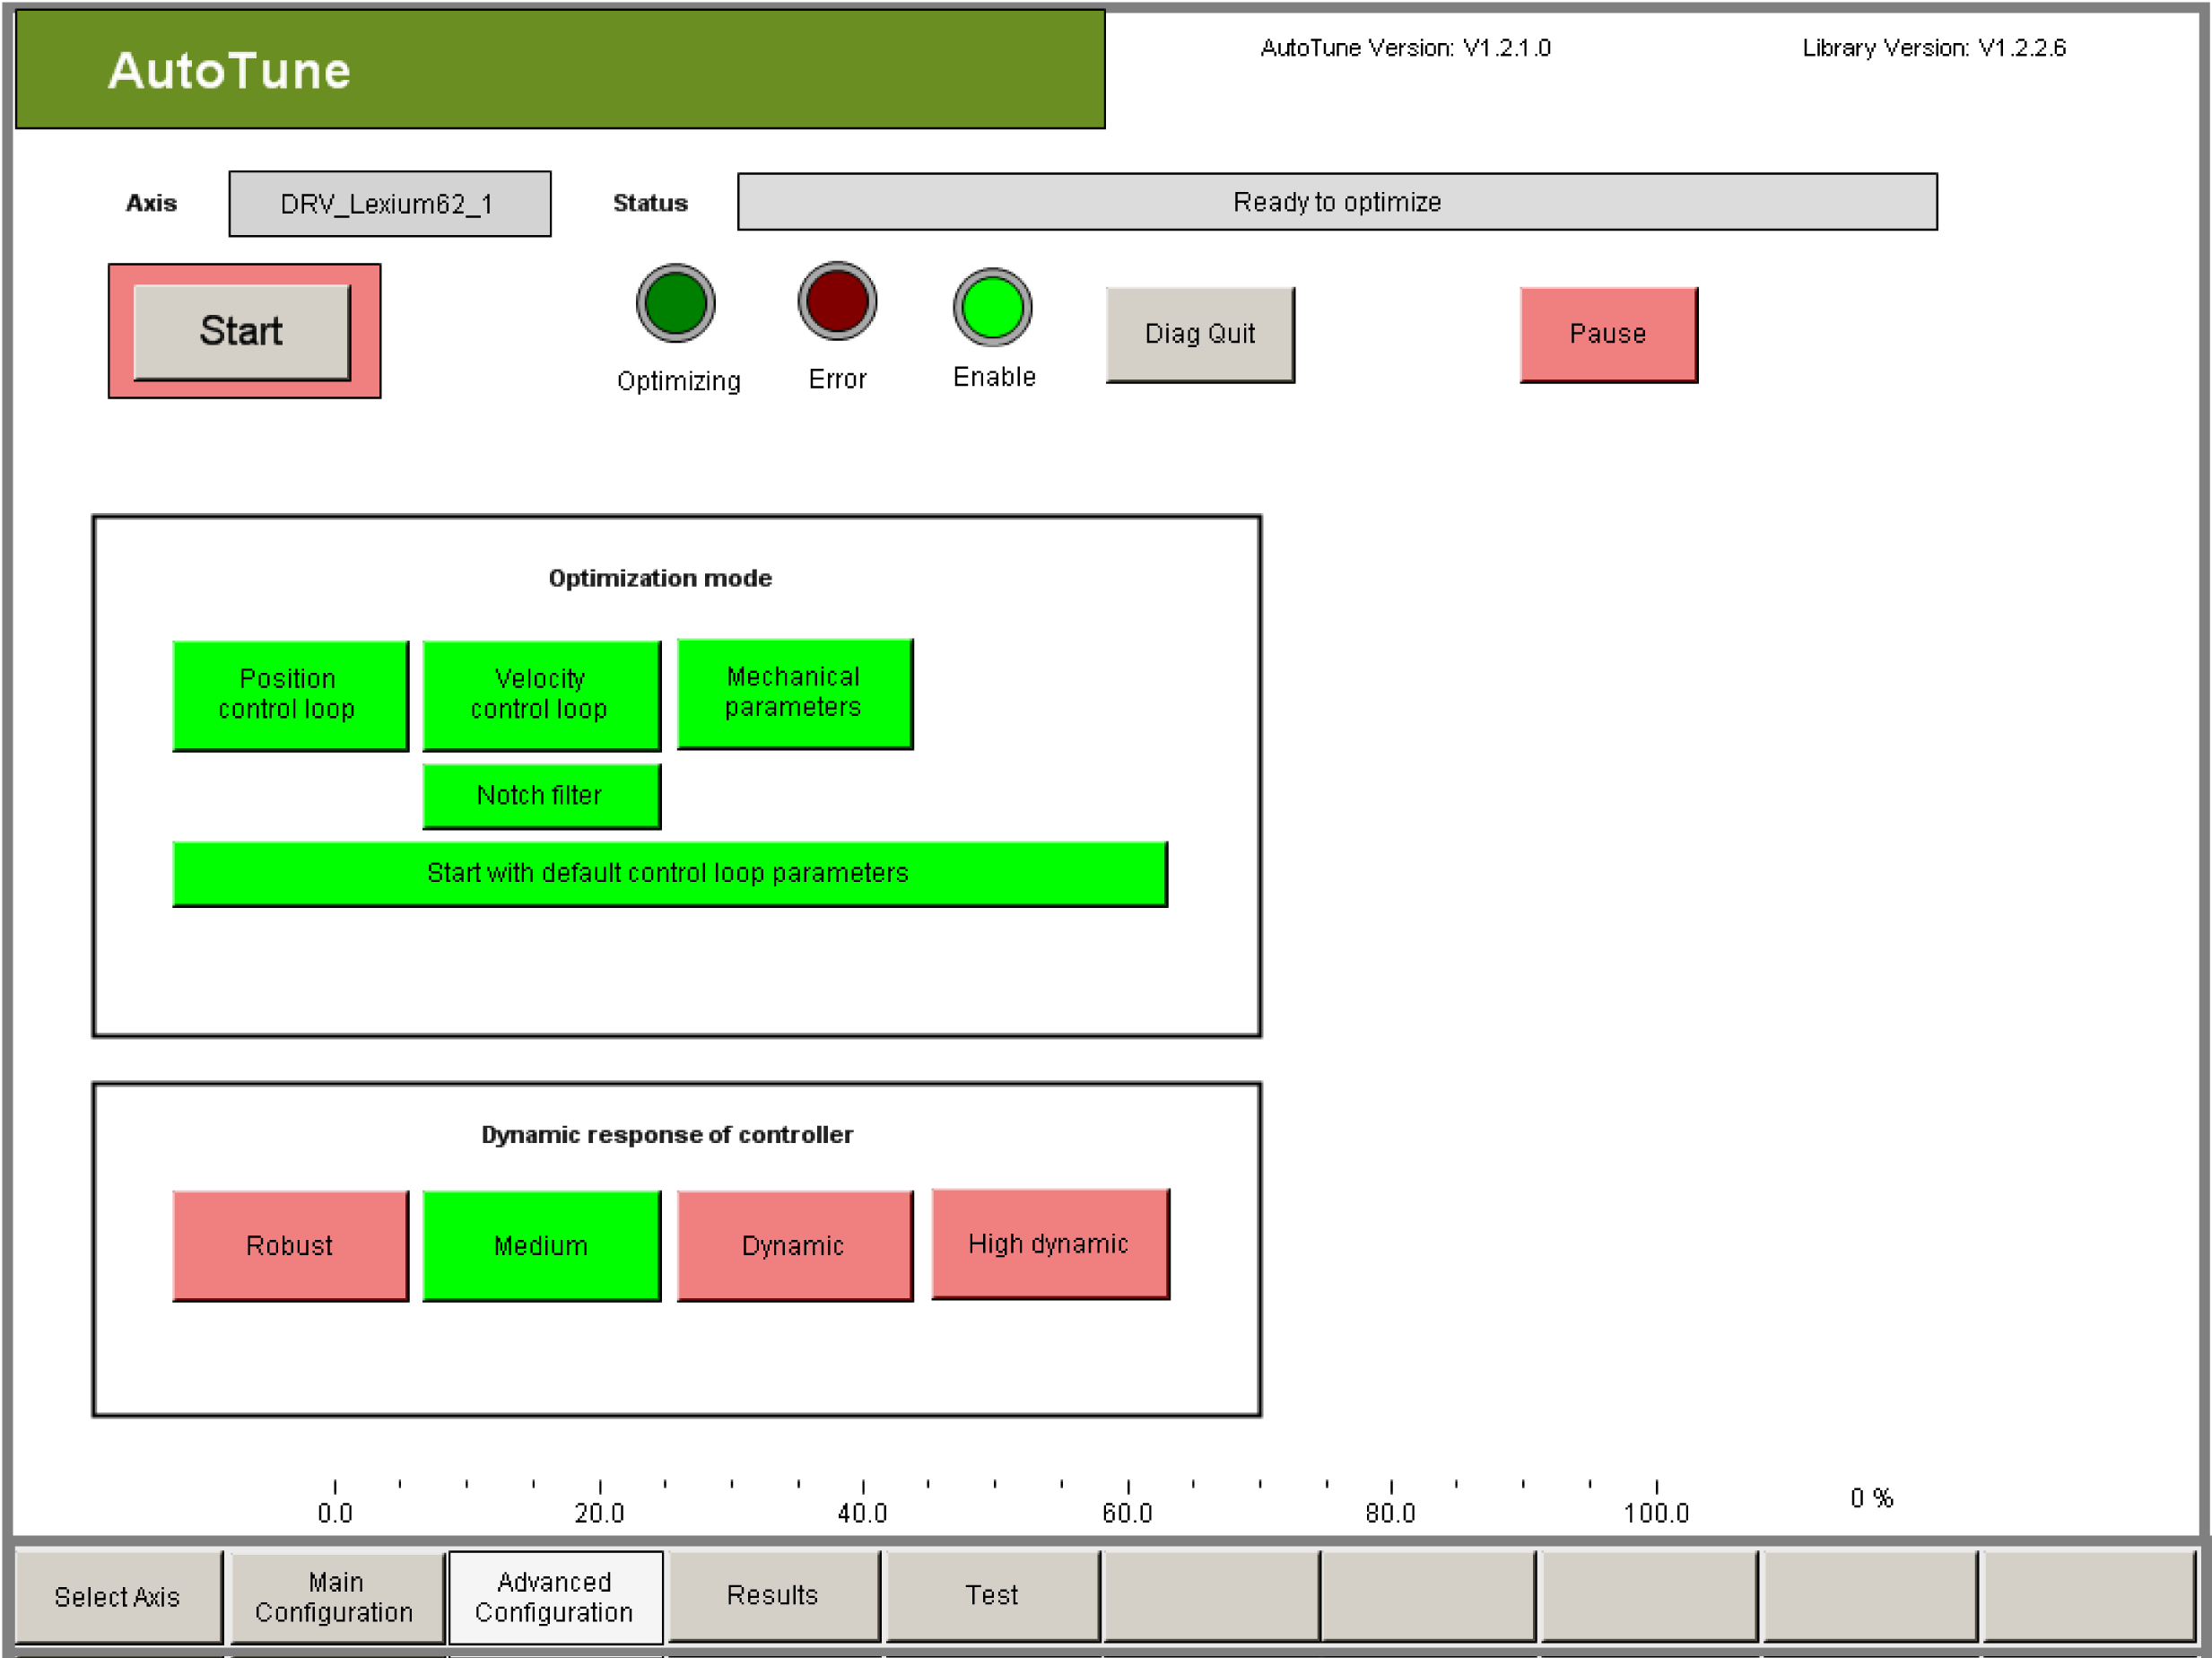The image size is (2212, 1658).
Task: Toggle Mechanical parameters optimization mode
Action: click(794, 692)
